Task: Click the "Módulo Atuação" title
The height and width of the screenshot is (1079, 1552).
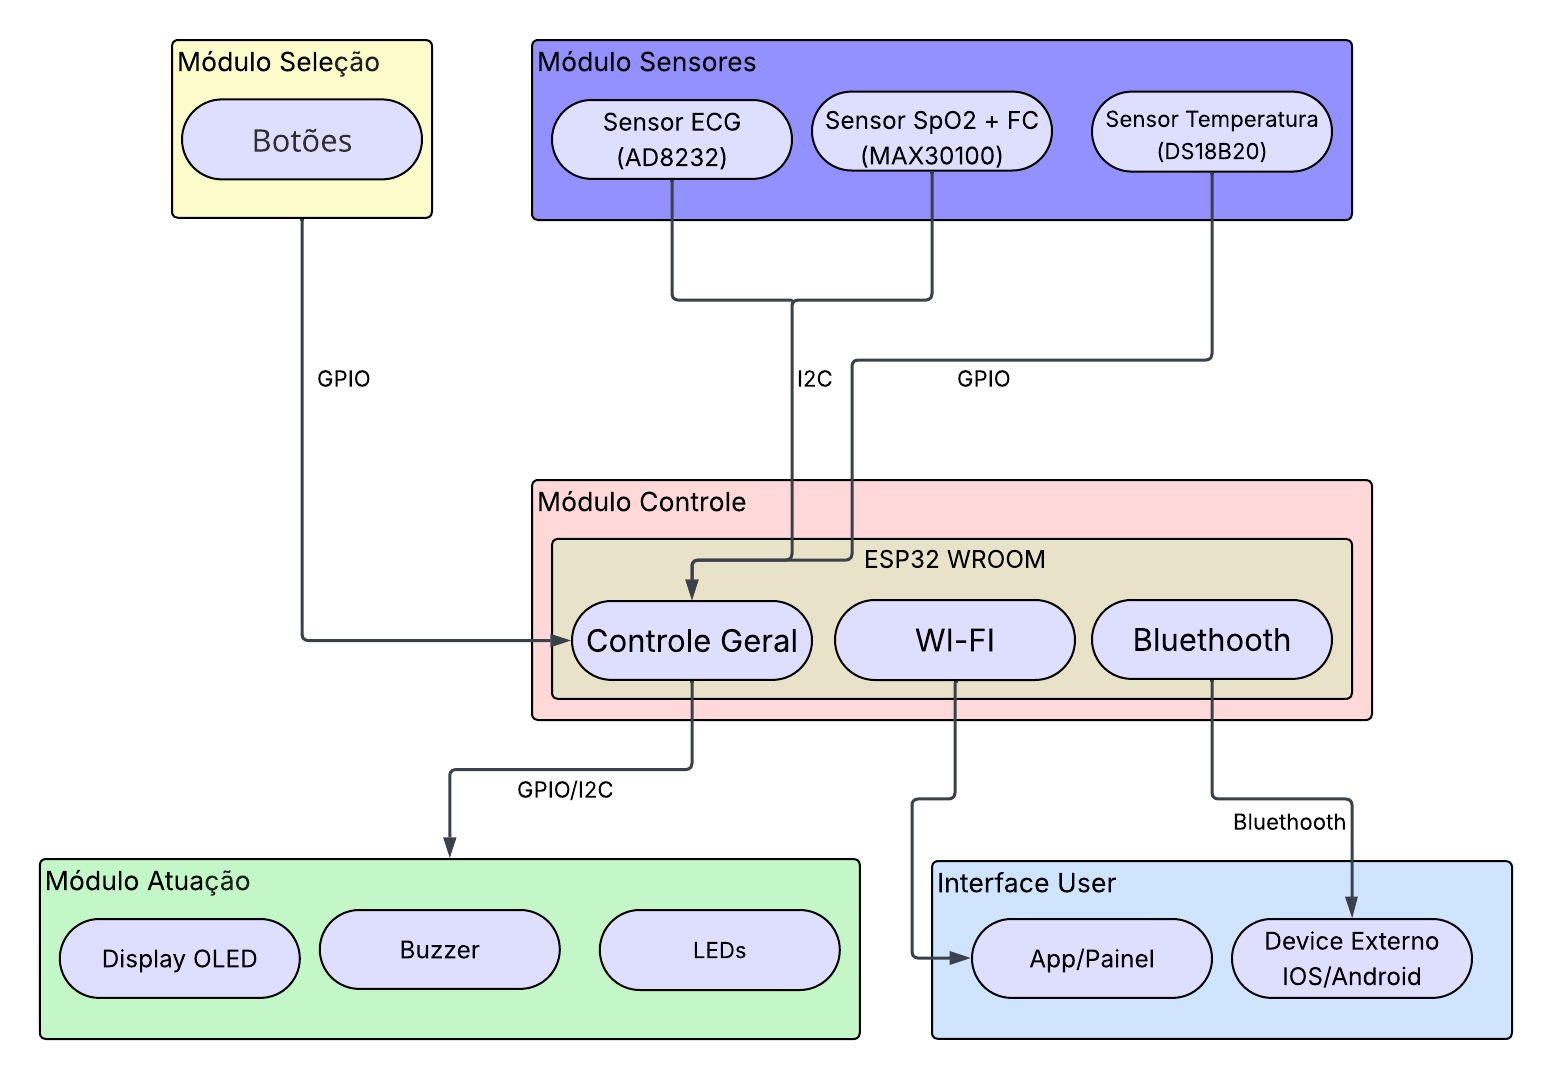Action: click(x=148, y=881)
